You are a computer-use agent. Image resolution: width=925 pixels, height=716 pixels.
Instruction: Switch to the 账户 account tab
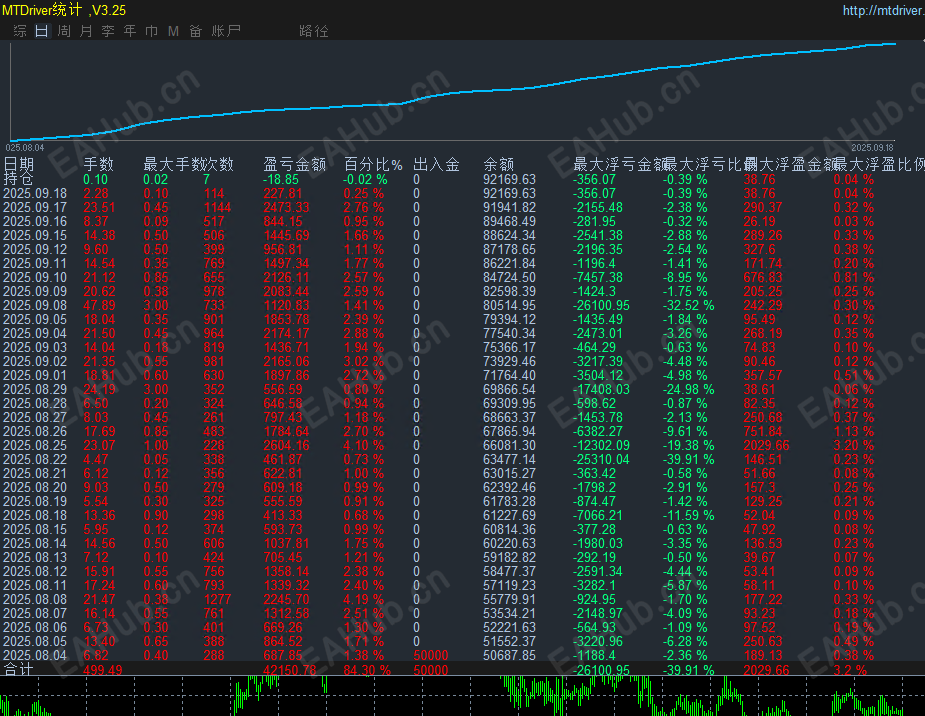(x=227, y=31)
